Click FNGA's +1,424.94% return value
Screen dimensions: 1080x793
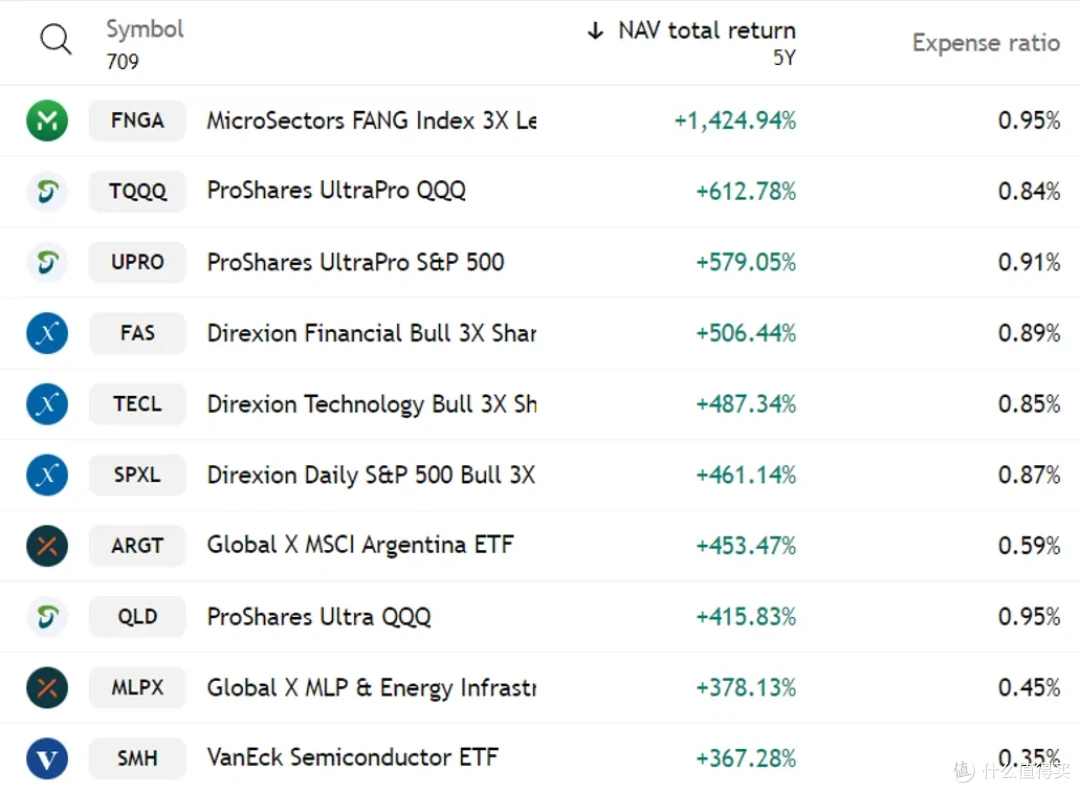(735, 121)
